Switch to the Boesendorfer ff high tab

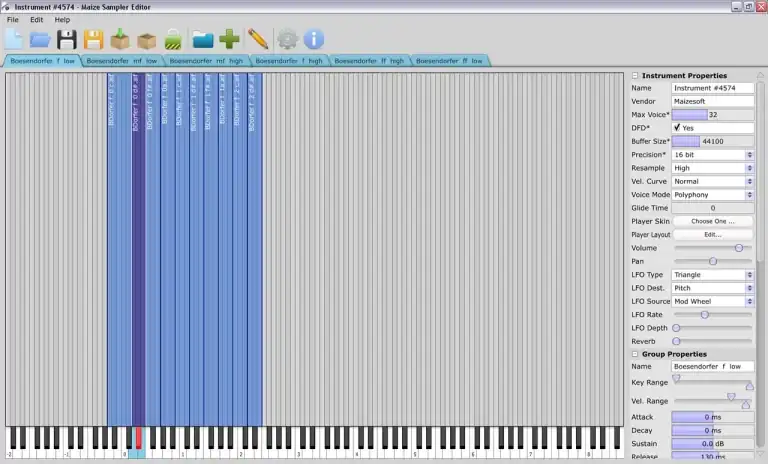click(x=369, y=61)
